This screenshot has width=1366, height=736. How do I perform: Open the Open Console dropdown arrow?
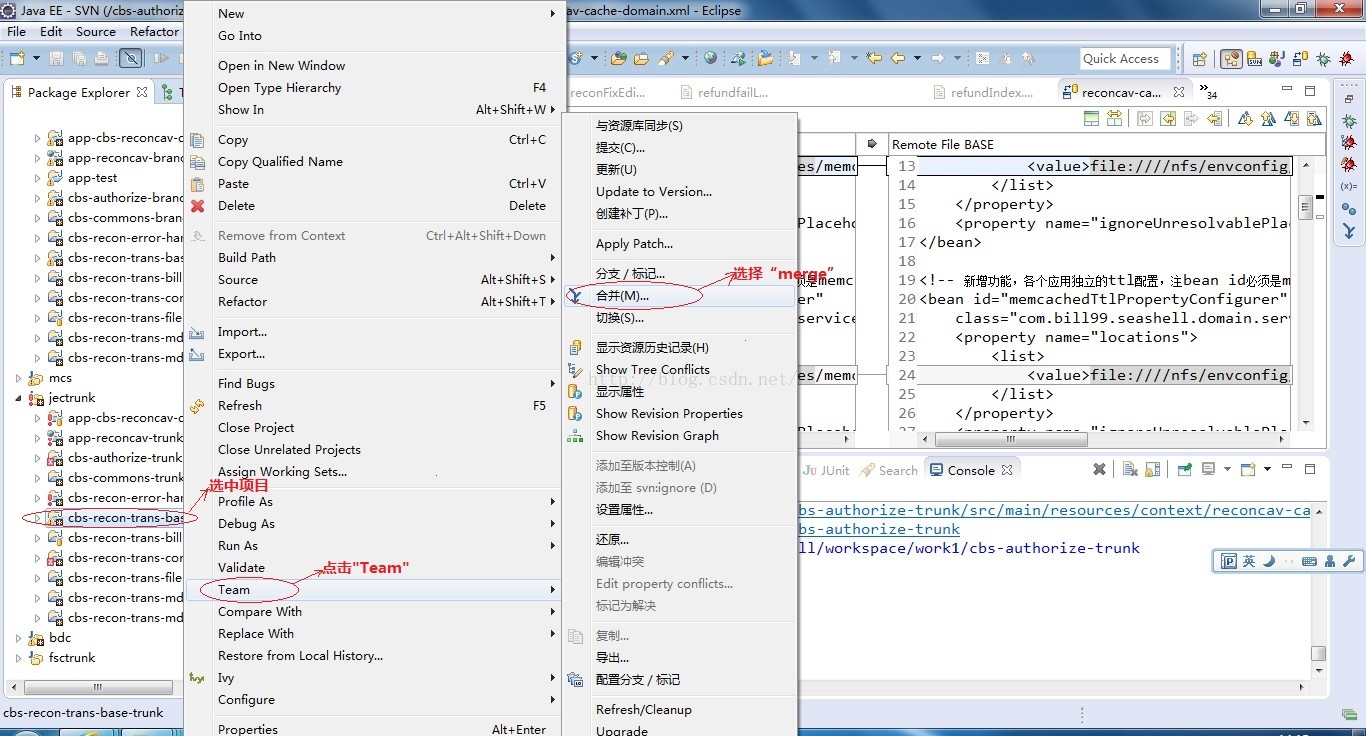click(x=1267, y=469)
